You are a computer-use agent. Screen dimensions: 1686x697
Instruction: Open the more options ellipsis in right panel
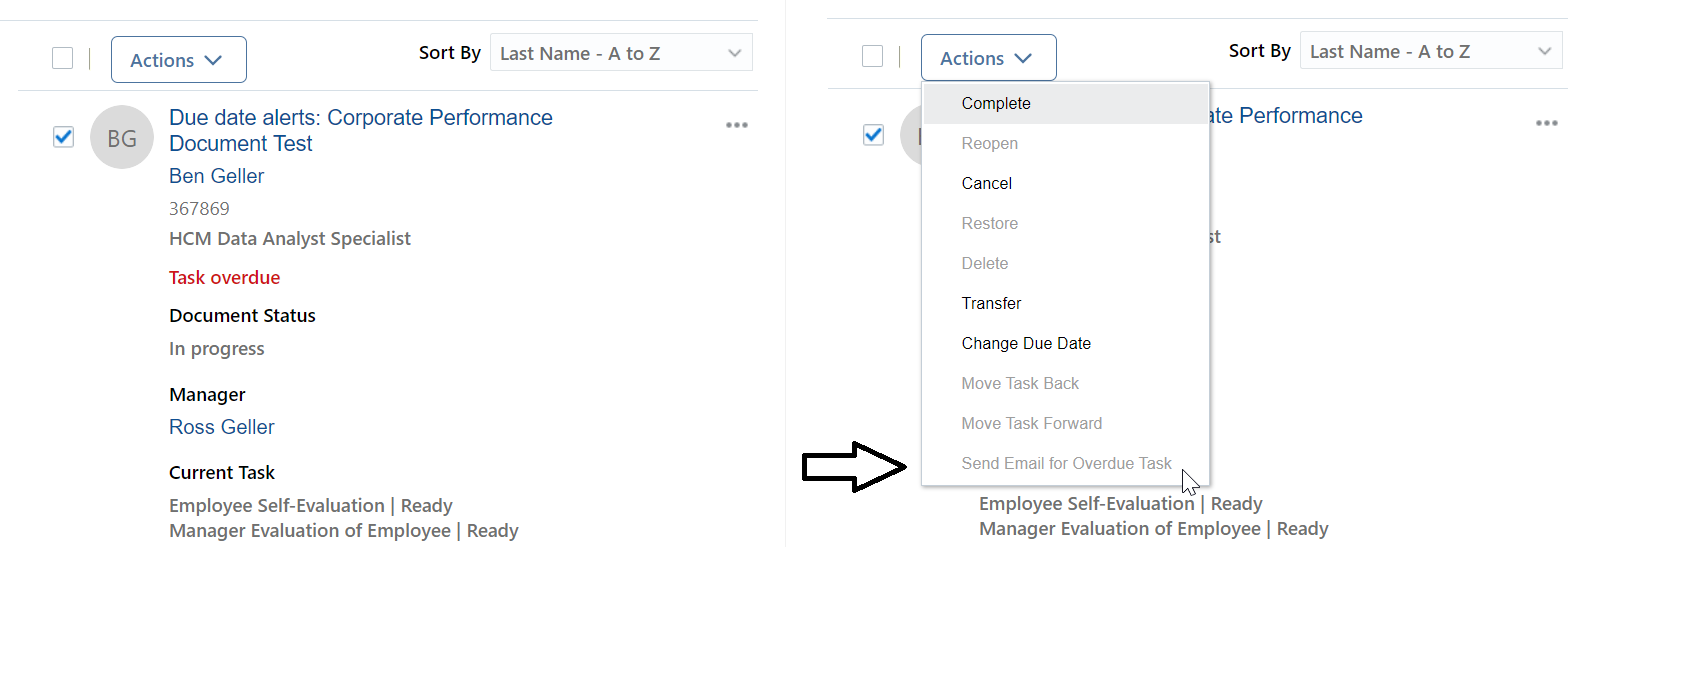coord(1547,123)
